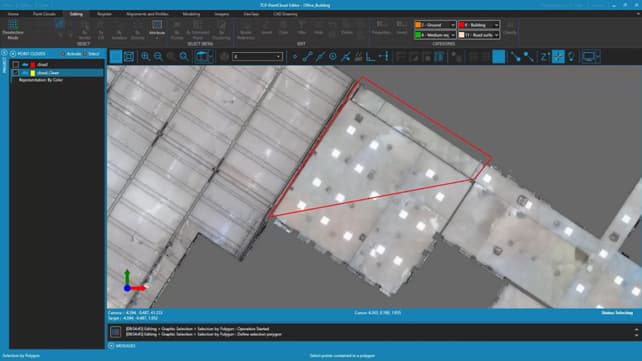This screenshot has width=642, height=361.
Task: Click the Orthographic view cube icon
Action: click(203, 56)
